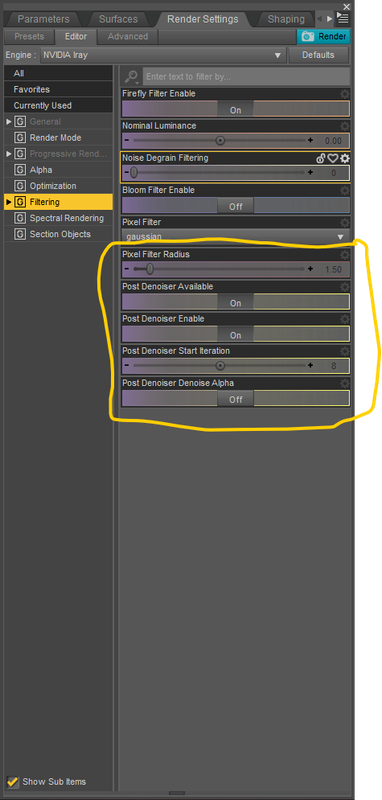382x800 pixels.
Task: Click the G icon next to Filtering
Action: pyautogui.click(x=20, y=202)
